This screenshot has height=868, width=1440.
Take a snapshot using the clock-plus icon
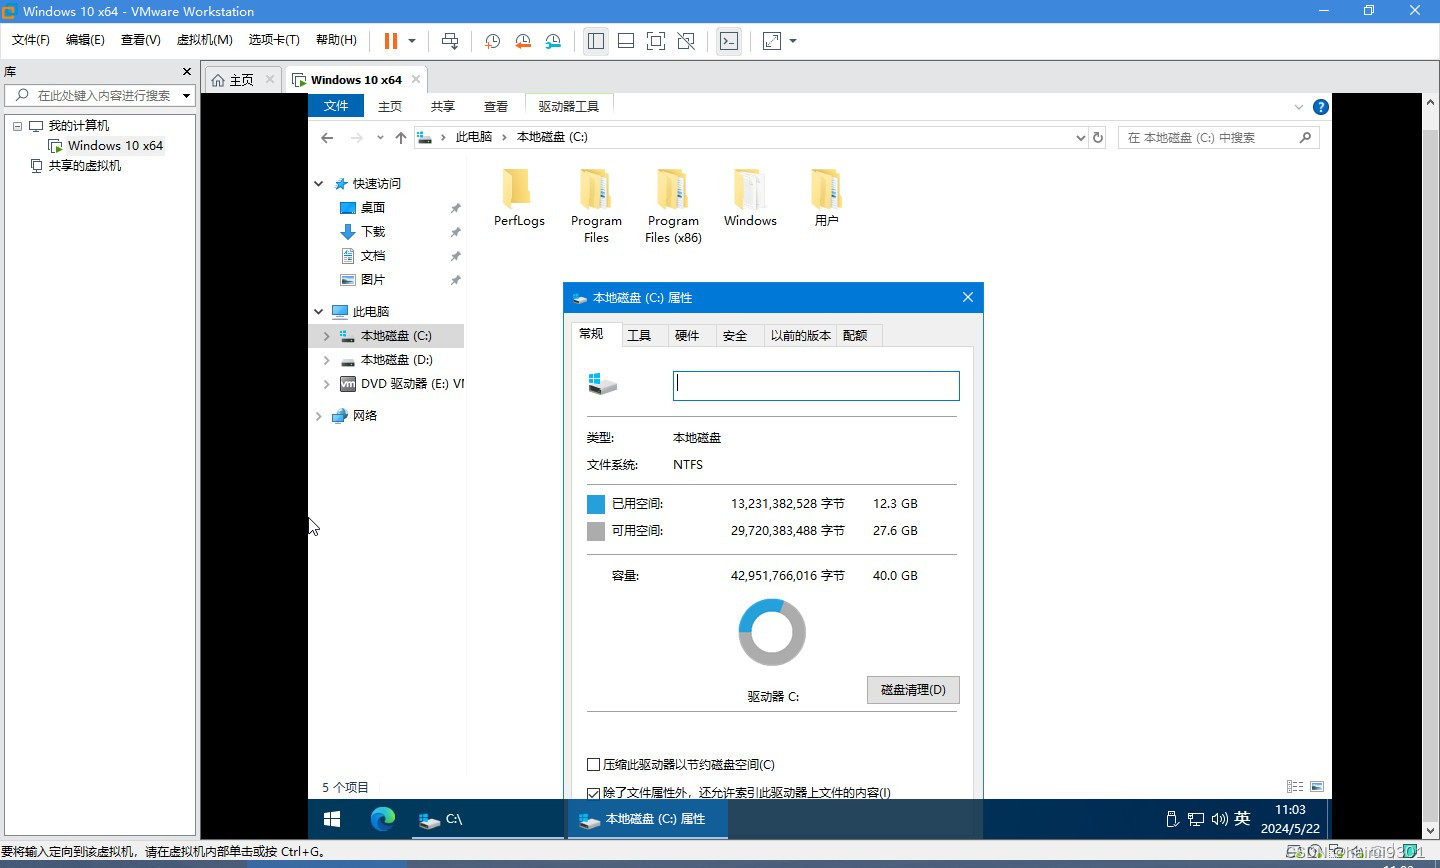pyautogui.click(x=492, y=41)
